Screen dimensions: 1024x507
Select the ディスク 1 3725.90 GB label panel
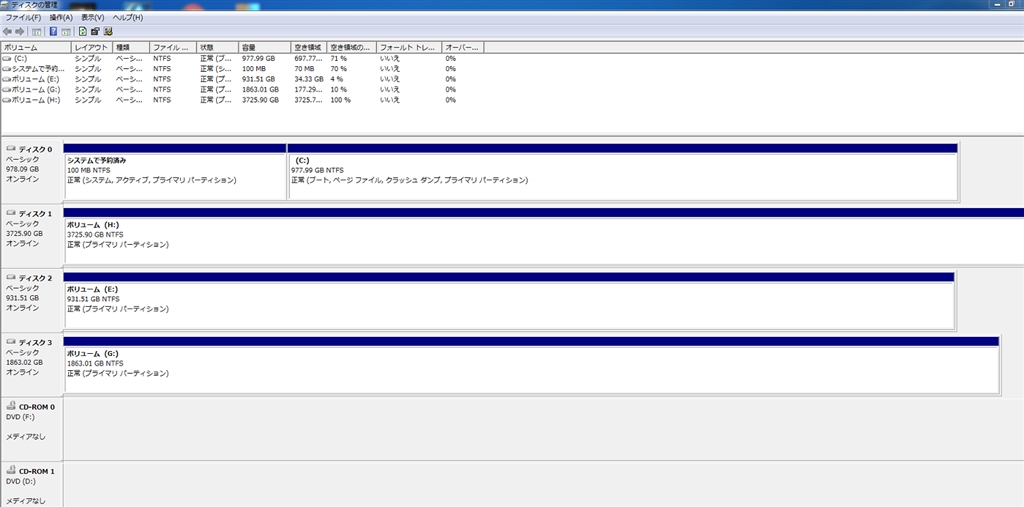tap(31, 236)
